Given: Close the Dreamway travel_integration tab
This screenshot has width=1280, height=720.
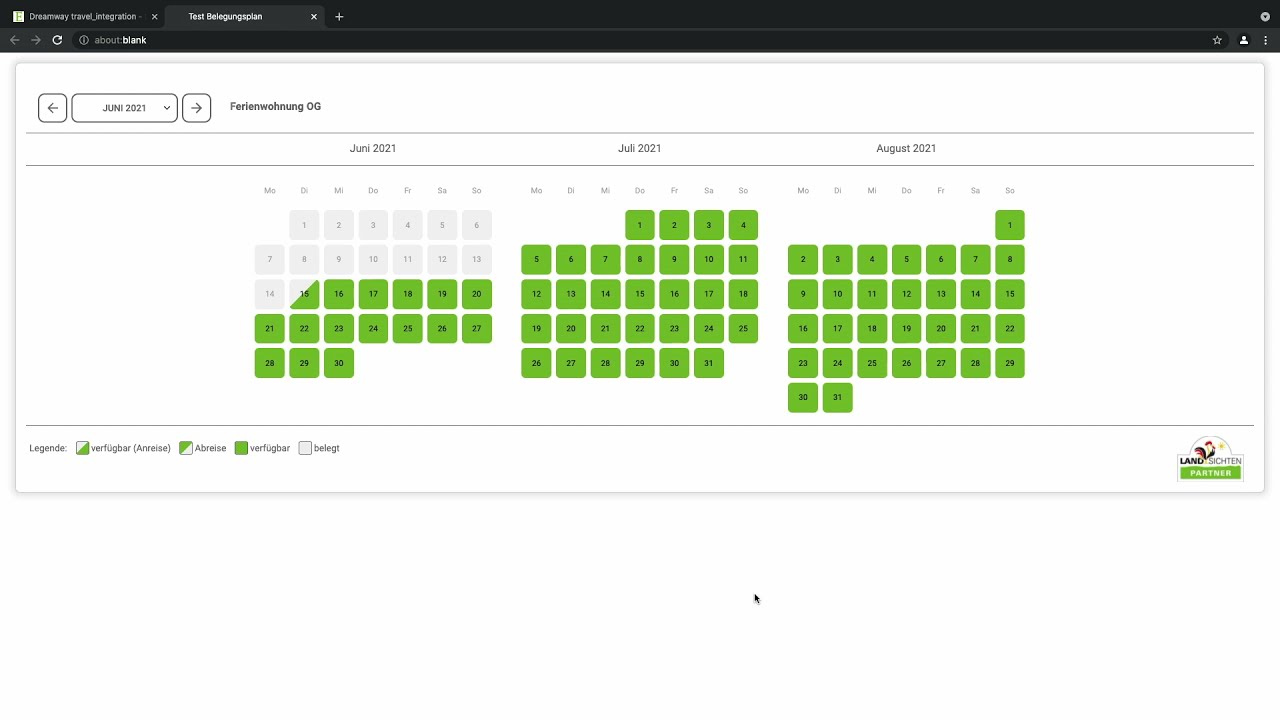Looking at the screenshot, I should 154,16.
